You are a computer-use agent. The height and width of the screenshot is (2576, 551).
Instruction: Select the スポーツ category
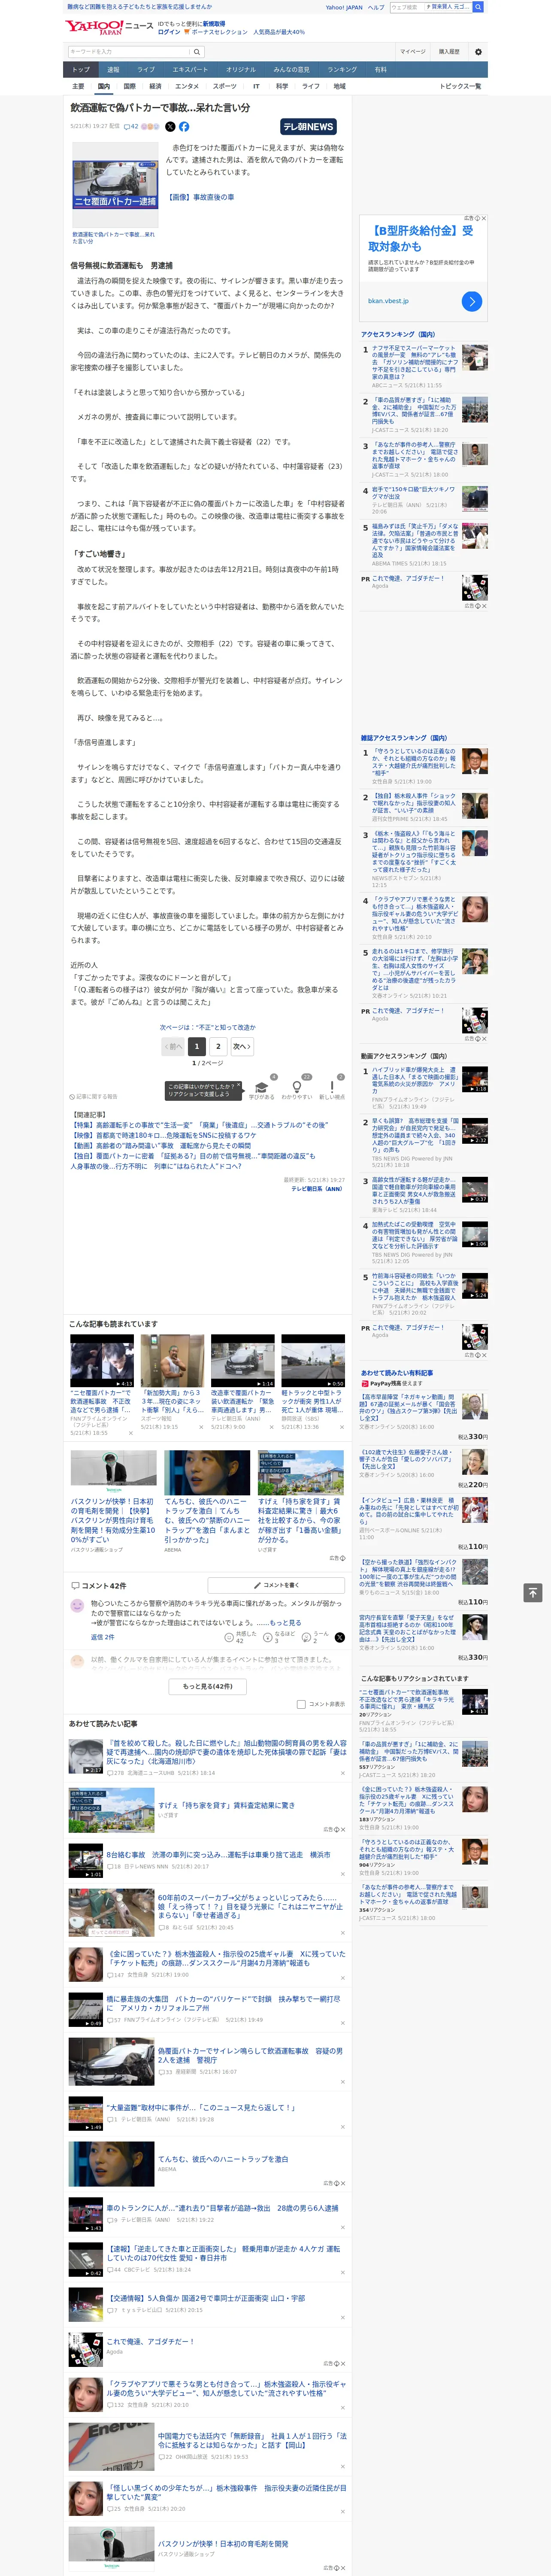click(225, 86)
